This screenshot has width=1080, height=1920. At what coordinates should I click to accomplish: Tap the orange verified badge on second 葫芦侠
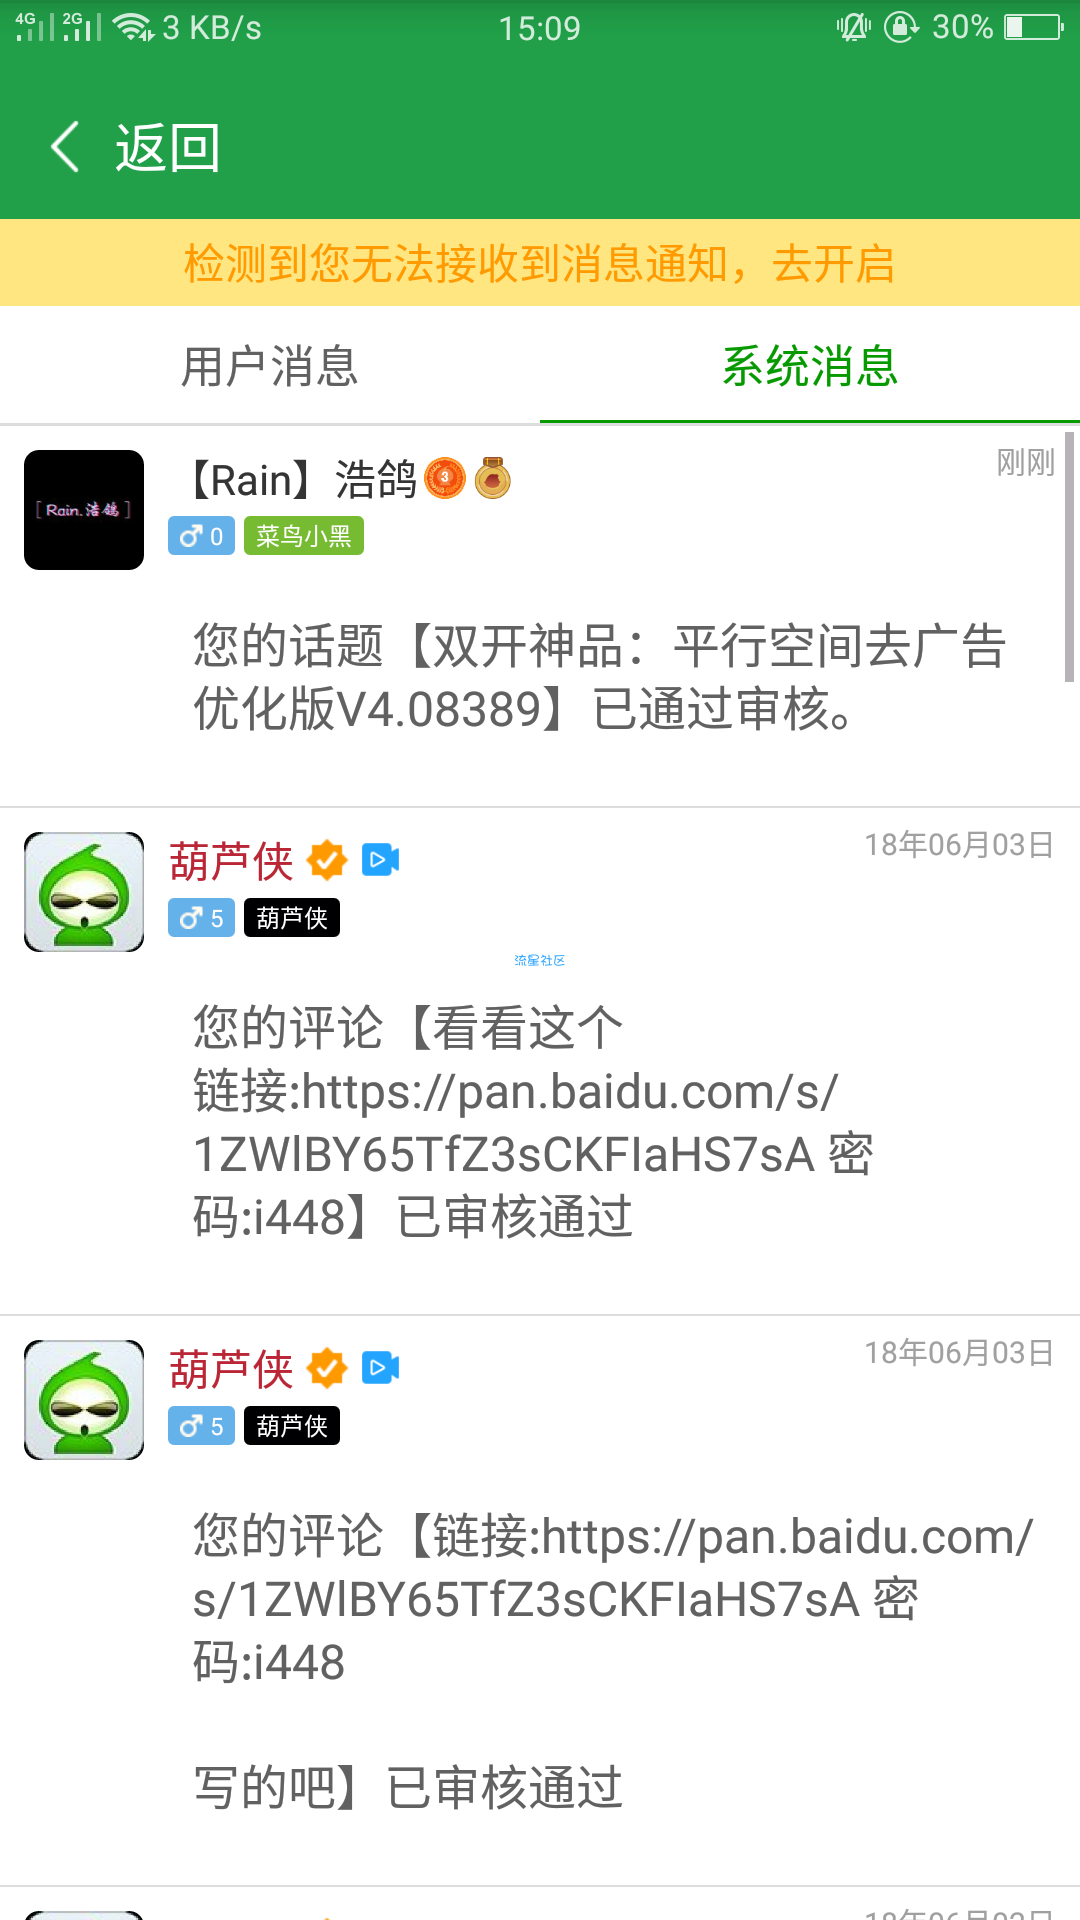click(327, 1368)
